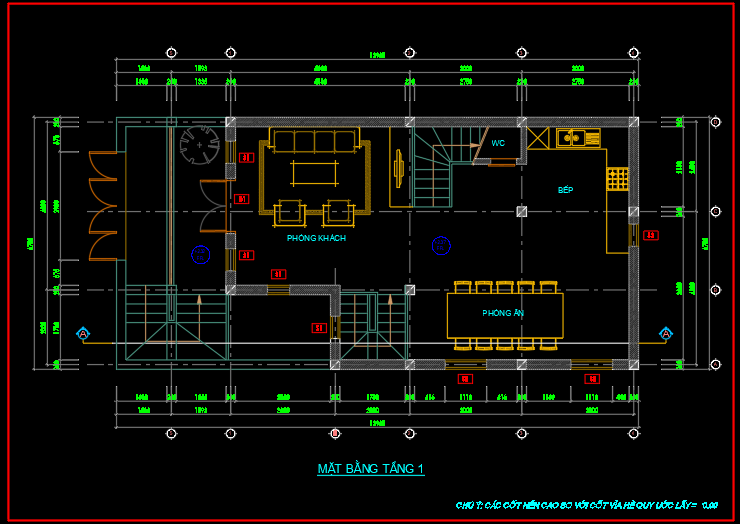Select the WC text label
Screen dimensions: 740x524
pyautogui.click(x=498, y=144)
